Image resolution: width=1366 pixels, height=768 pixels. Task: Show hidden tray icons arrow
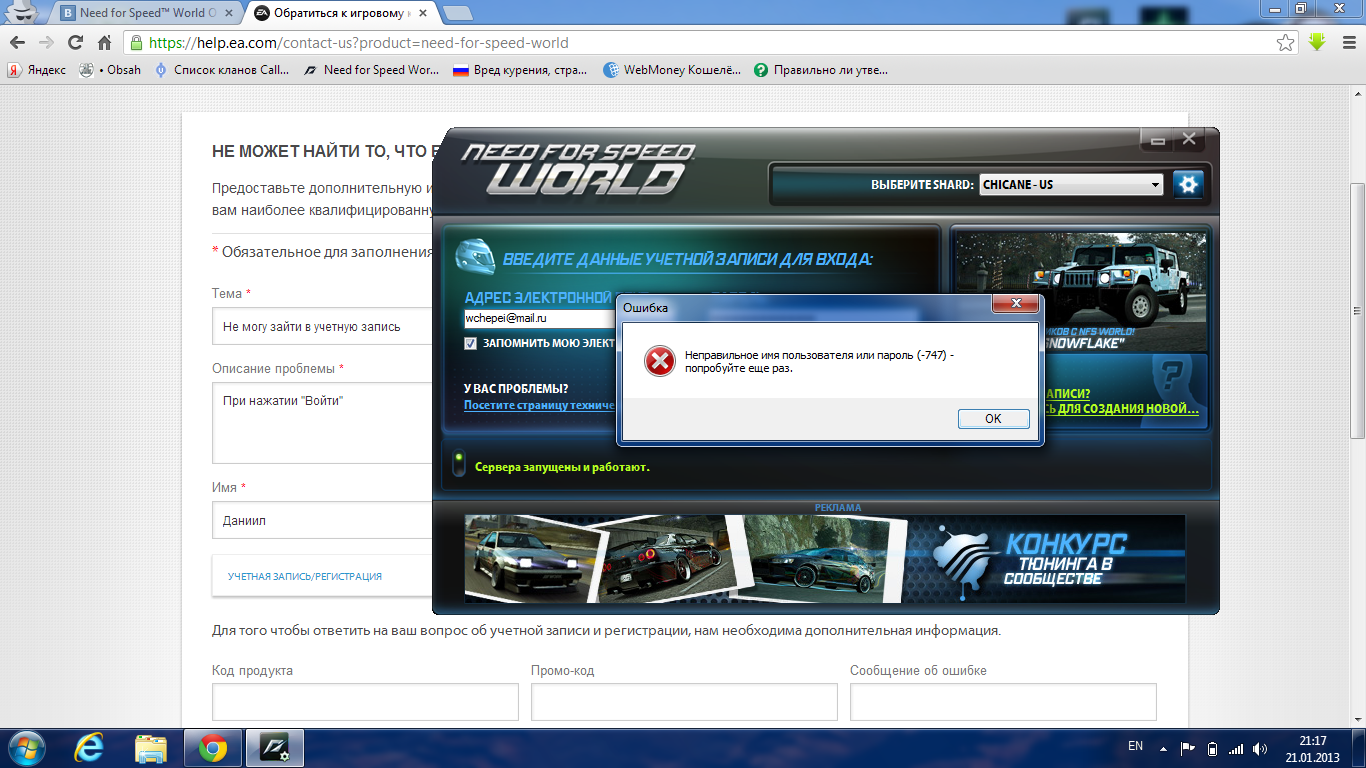pos(1162,748)
